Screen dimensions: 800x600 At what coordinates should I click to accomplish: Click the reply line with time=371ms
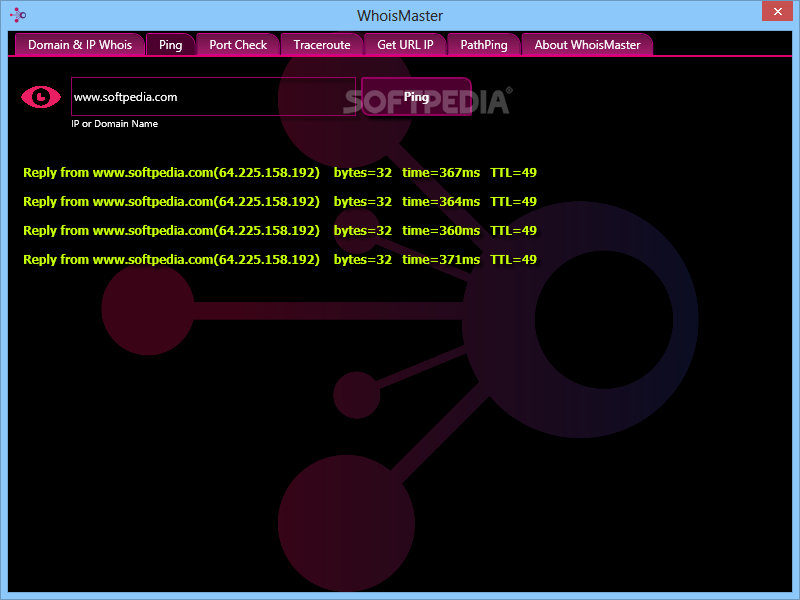(x=280, y=260)
